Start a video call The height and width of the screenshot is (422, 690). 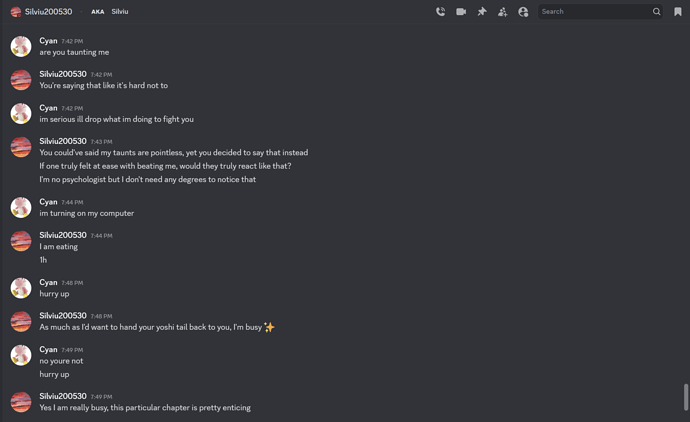tap(461, 12)
